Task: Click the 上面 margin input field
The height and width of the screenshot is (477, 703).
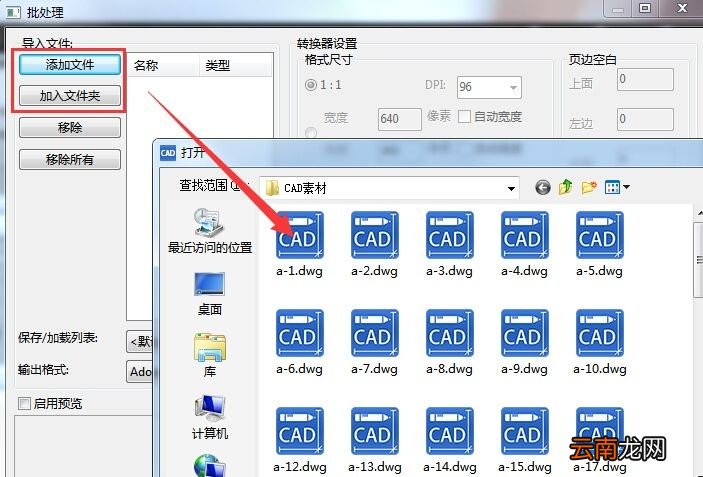Action: click(645, 79)
